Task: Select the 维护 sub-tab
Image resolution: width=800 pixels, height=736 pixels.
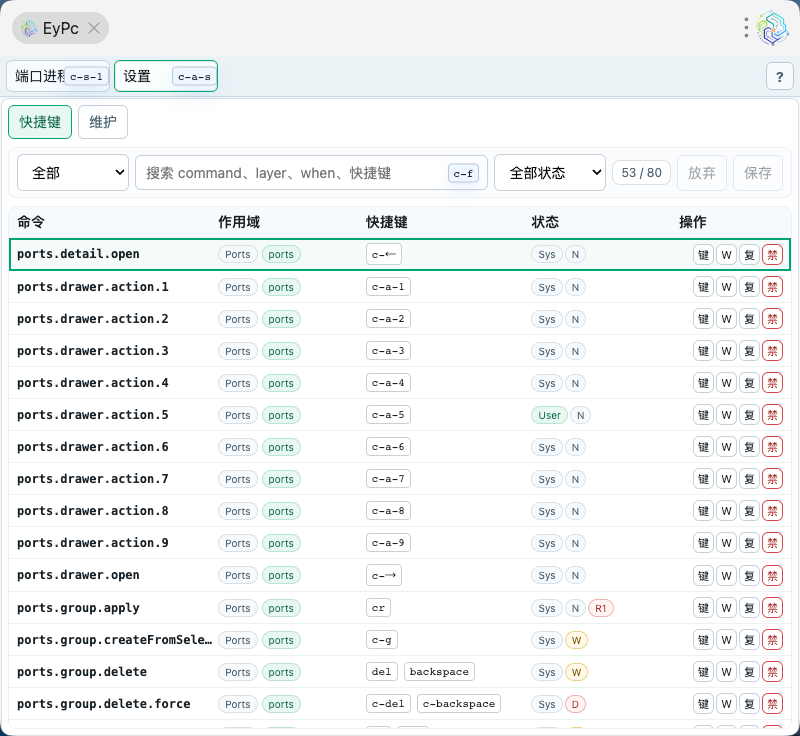Action: coord(103,122)
